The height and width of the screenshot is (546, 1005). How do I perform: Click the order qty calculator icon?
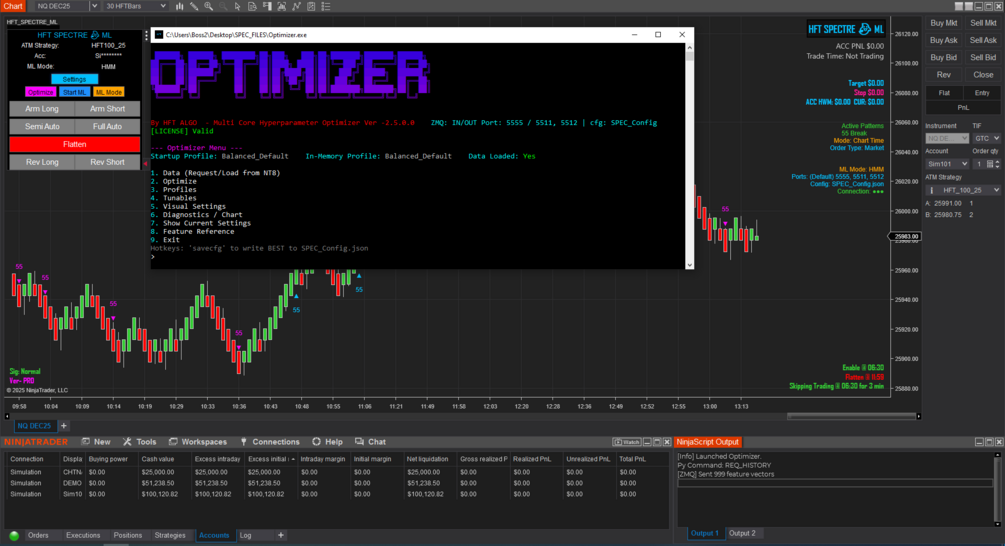(990, 164)
